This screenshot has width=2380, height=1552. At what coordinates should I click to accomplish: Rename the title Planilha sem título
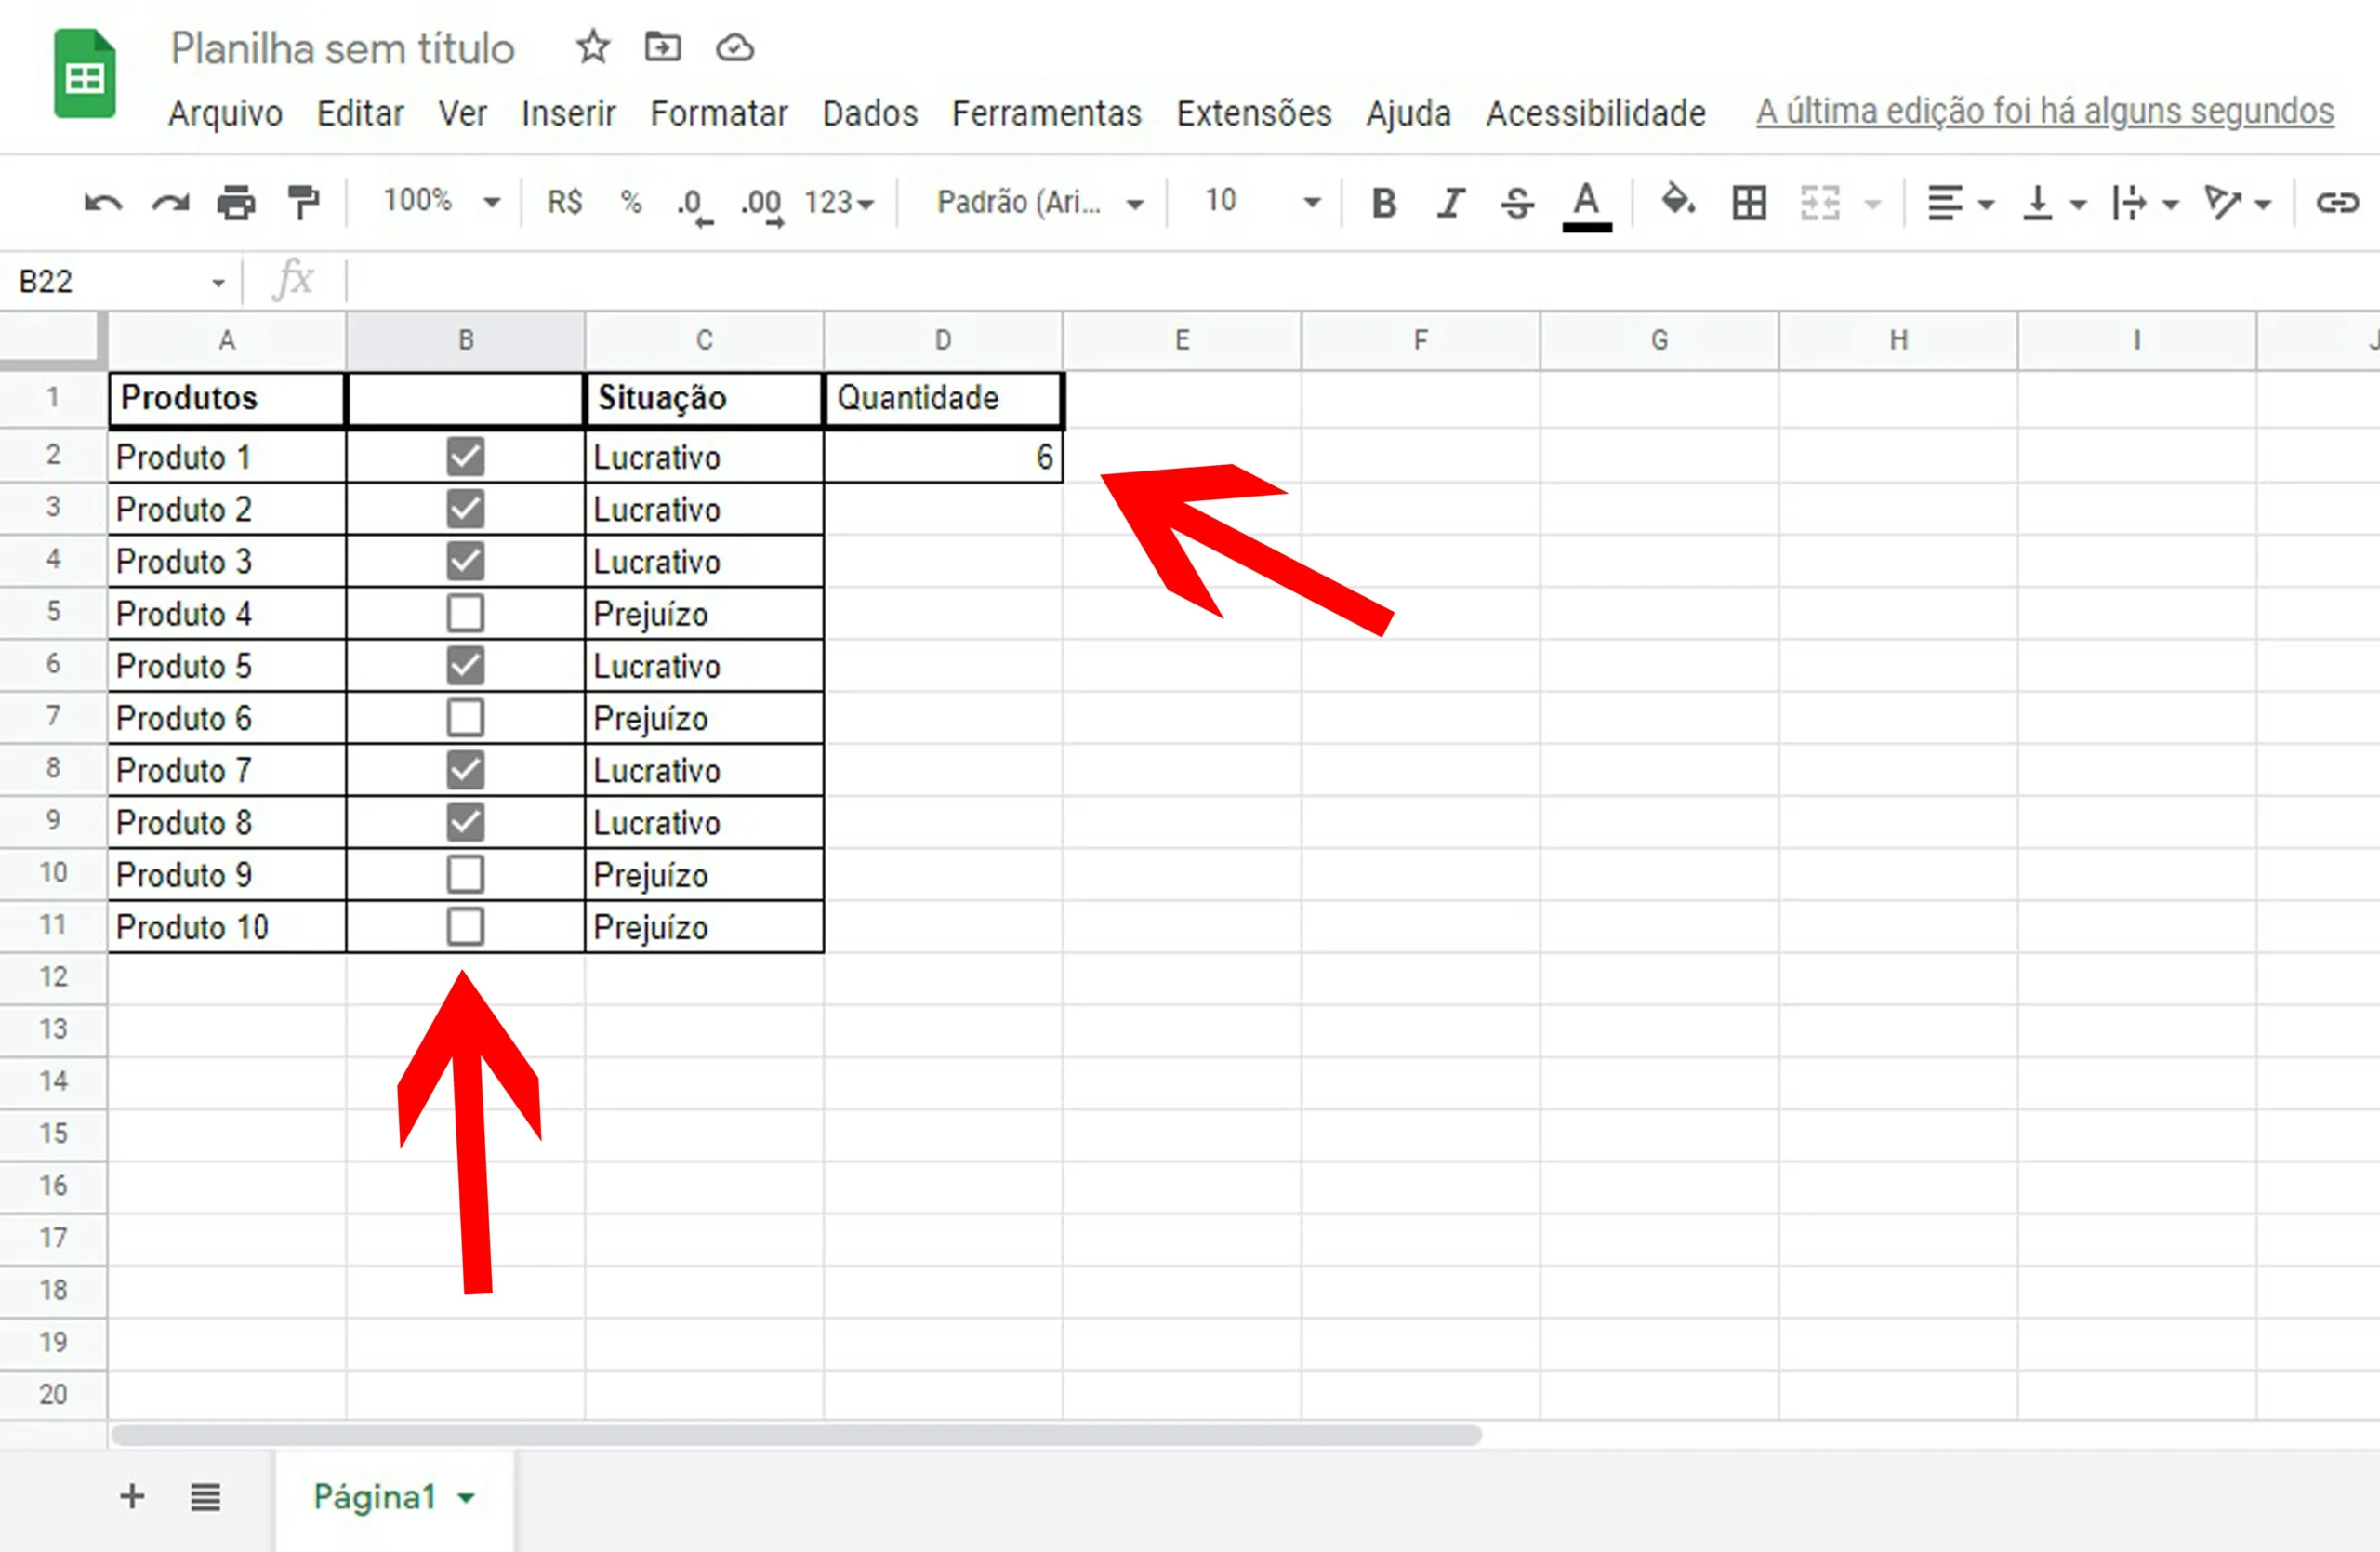click(x=342, y=48)
